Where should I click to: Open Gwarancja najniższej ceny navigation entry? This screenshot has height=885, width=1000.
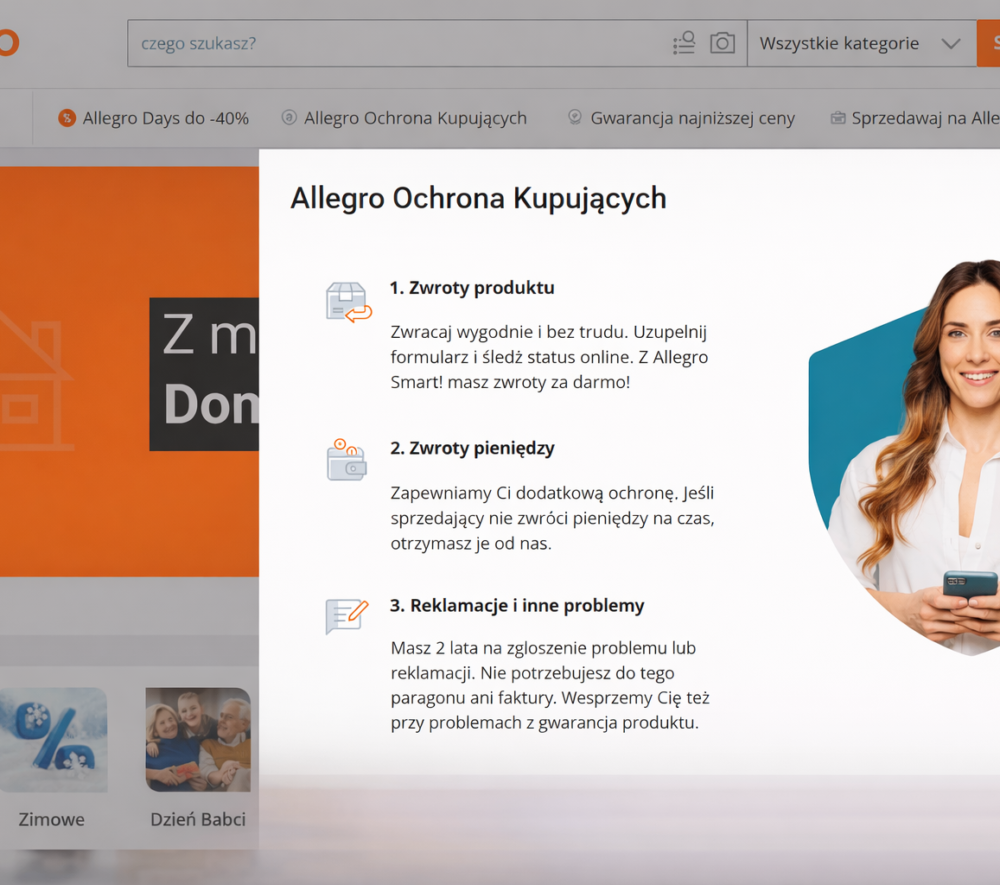693,117
